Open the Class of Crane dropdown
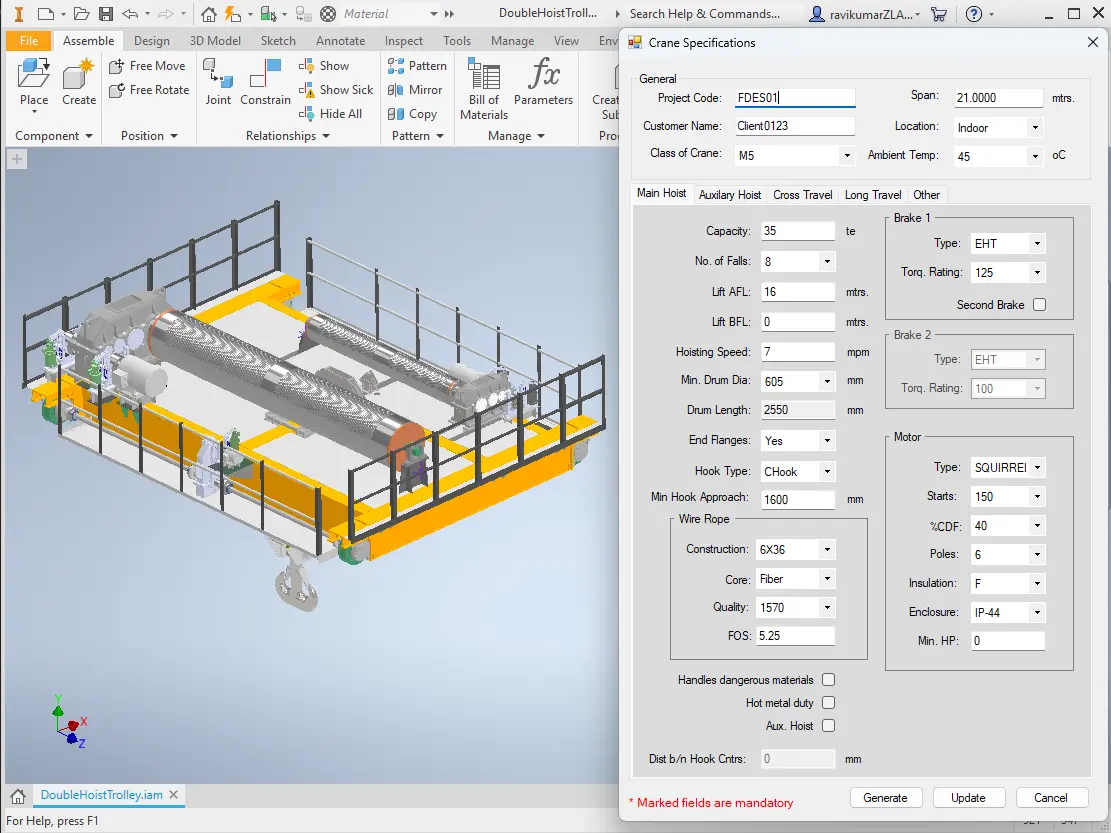Image resolution: width=1111 pixels, height=833 pixels. (x=847, y=155)
